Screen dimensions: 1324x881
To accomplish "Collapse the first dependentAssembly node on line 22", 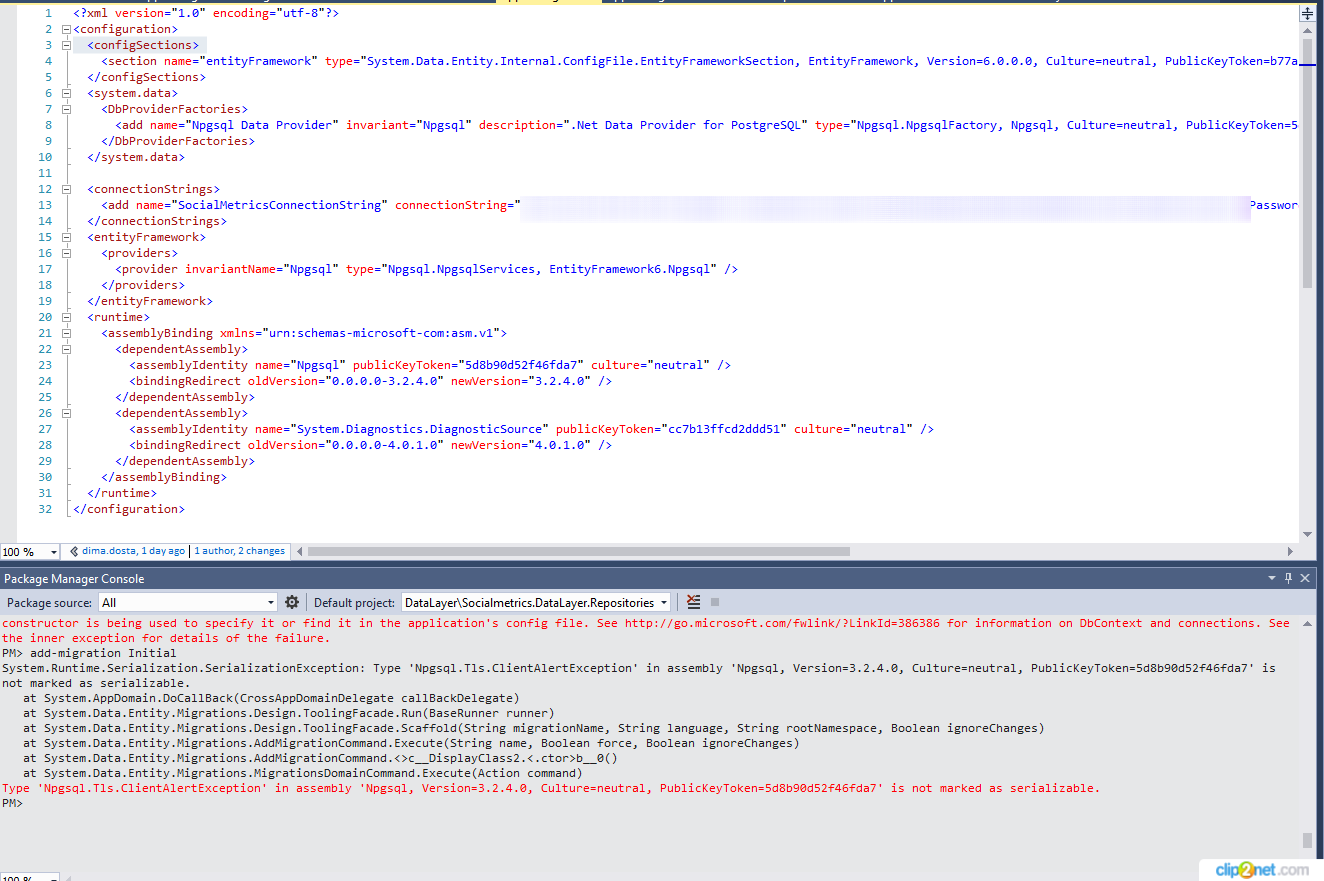I will pyautogui.click(x=66, y=349).
